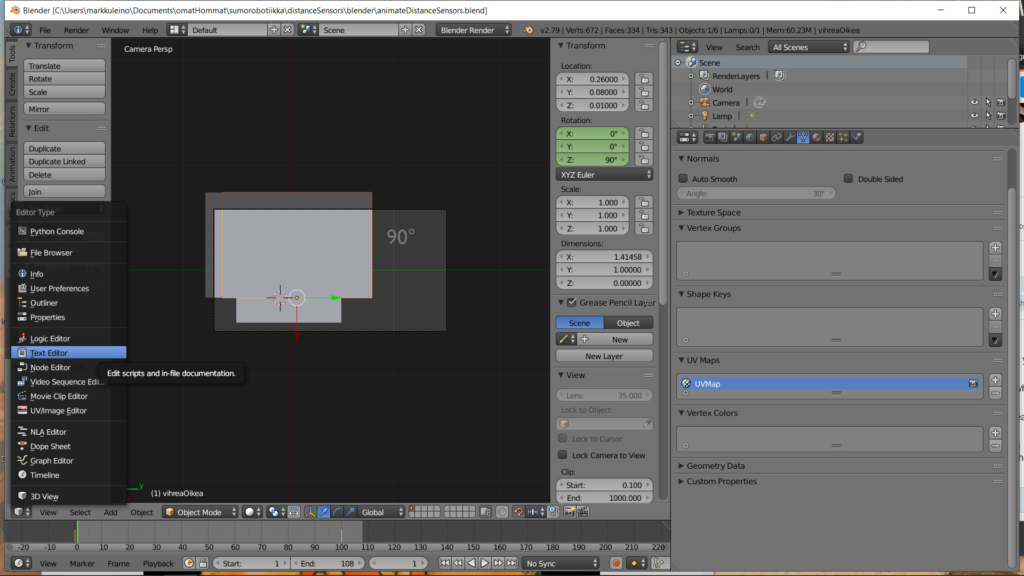
Task: Open the XYZ Euler rotation mode dropdown
Action: pyautogui.click(x=605, y=174)
